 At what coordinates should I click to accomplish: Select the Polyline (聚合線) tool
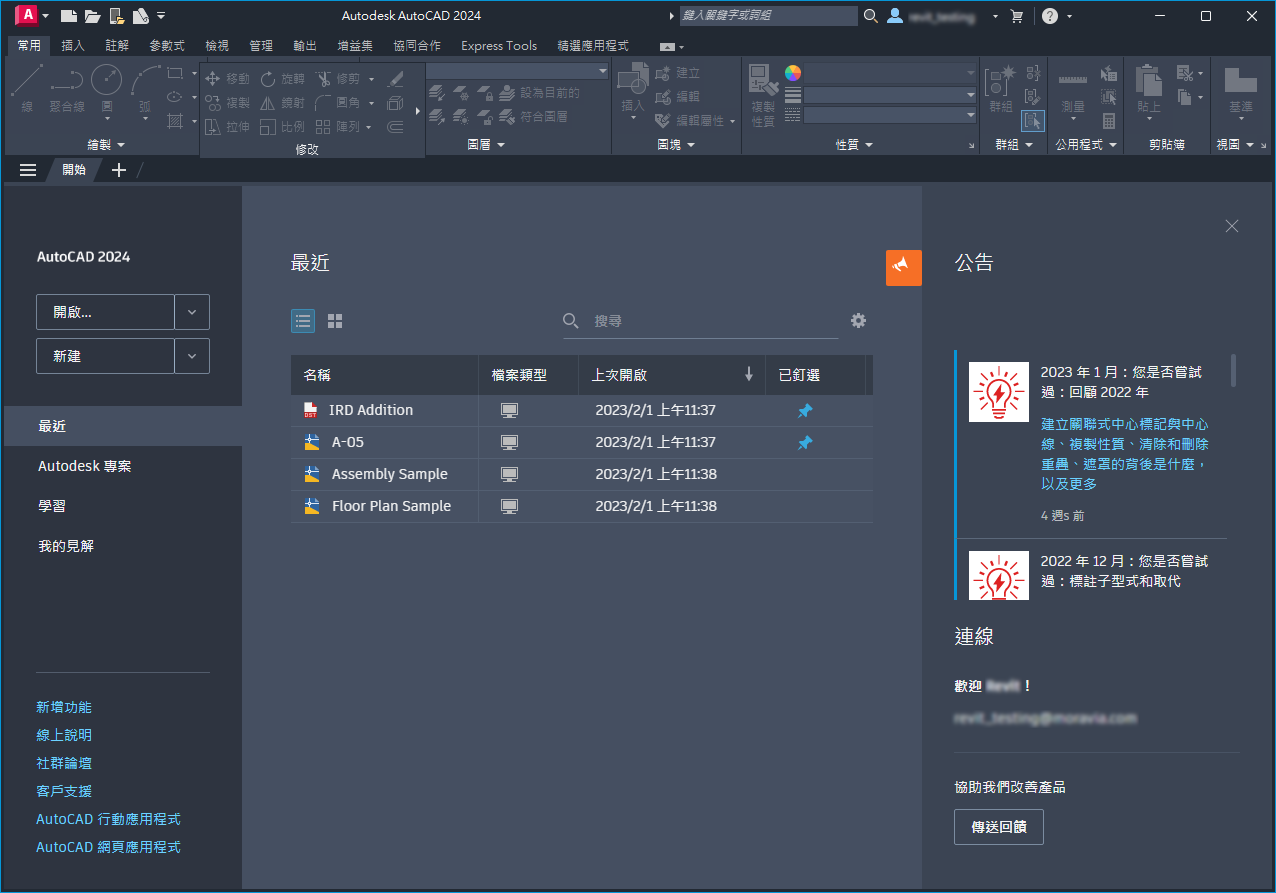[x=67, y=88]
